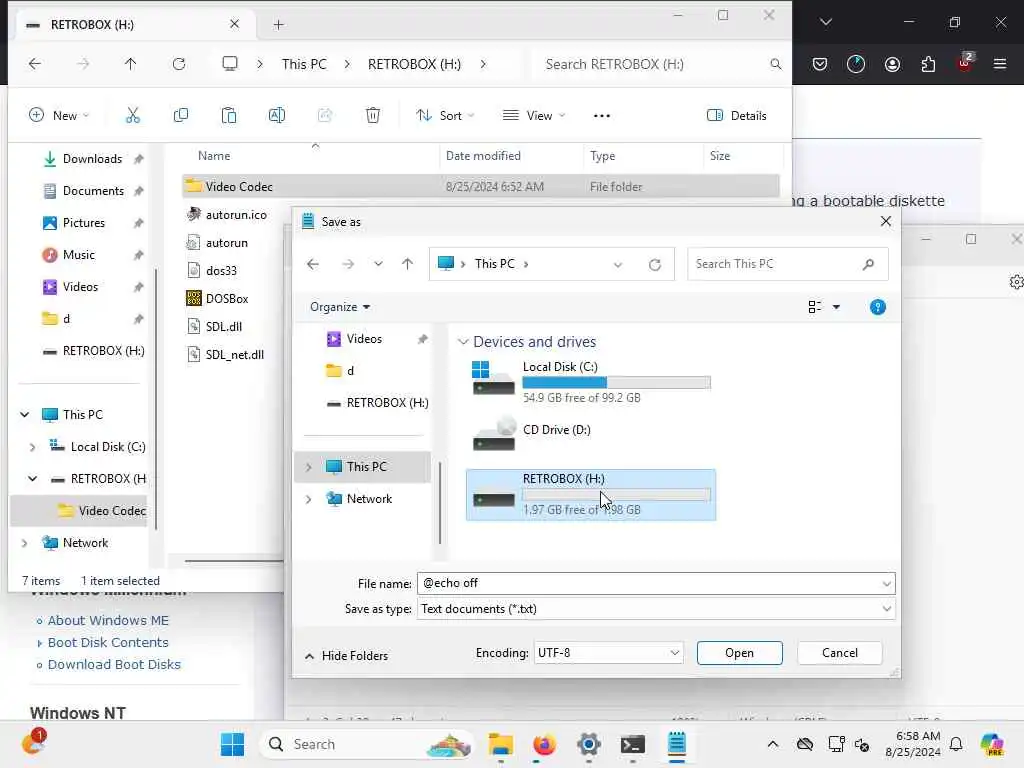Screen dimensions: 1024x768
Task: Open the View dropdown in Explorer
Action: (x=534, y=116)
